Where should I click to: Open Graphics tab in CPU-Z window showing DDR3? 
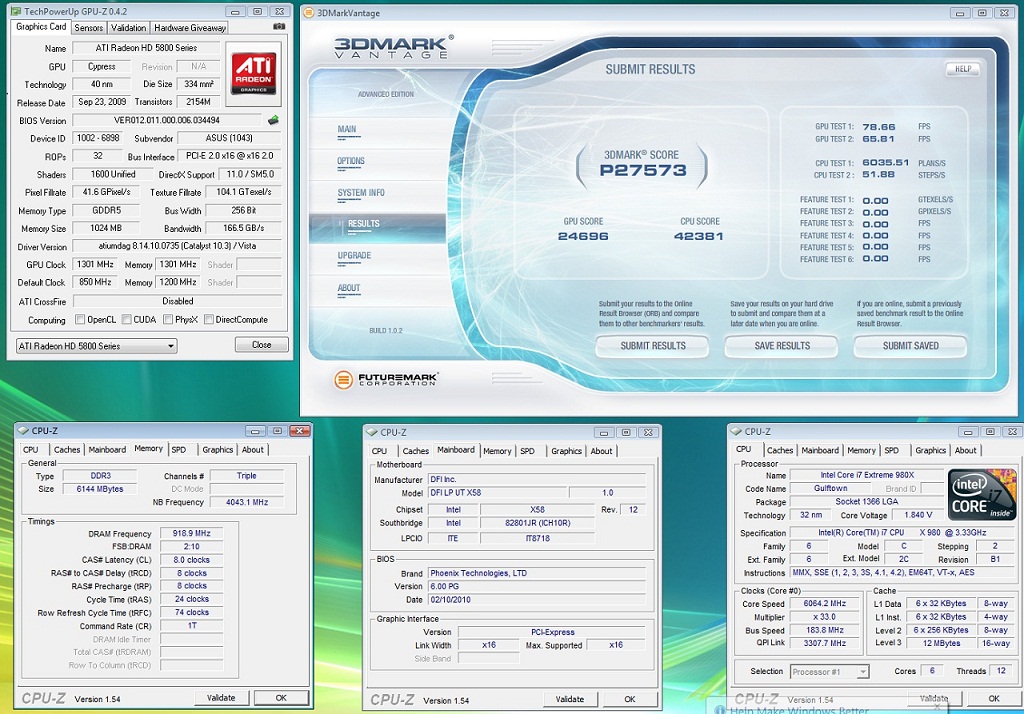pos(217,449)
